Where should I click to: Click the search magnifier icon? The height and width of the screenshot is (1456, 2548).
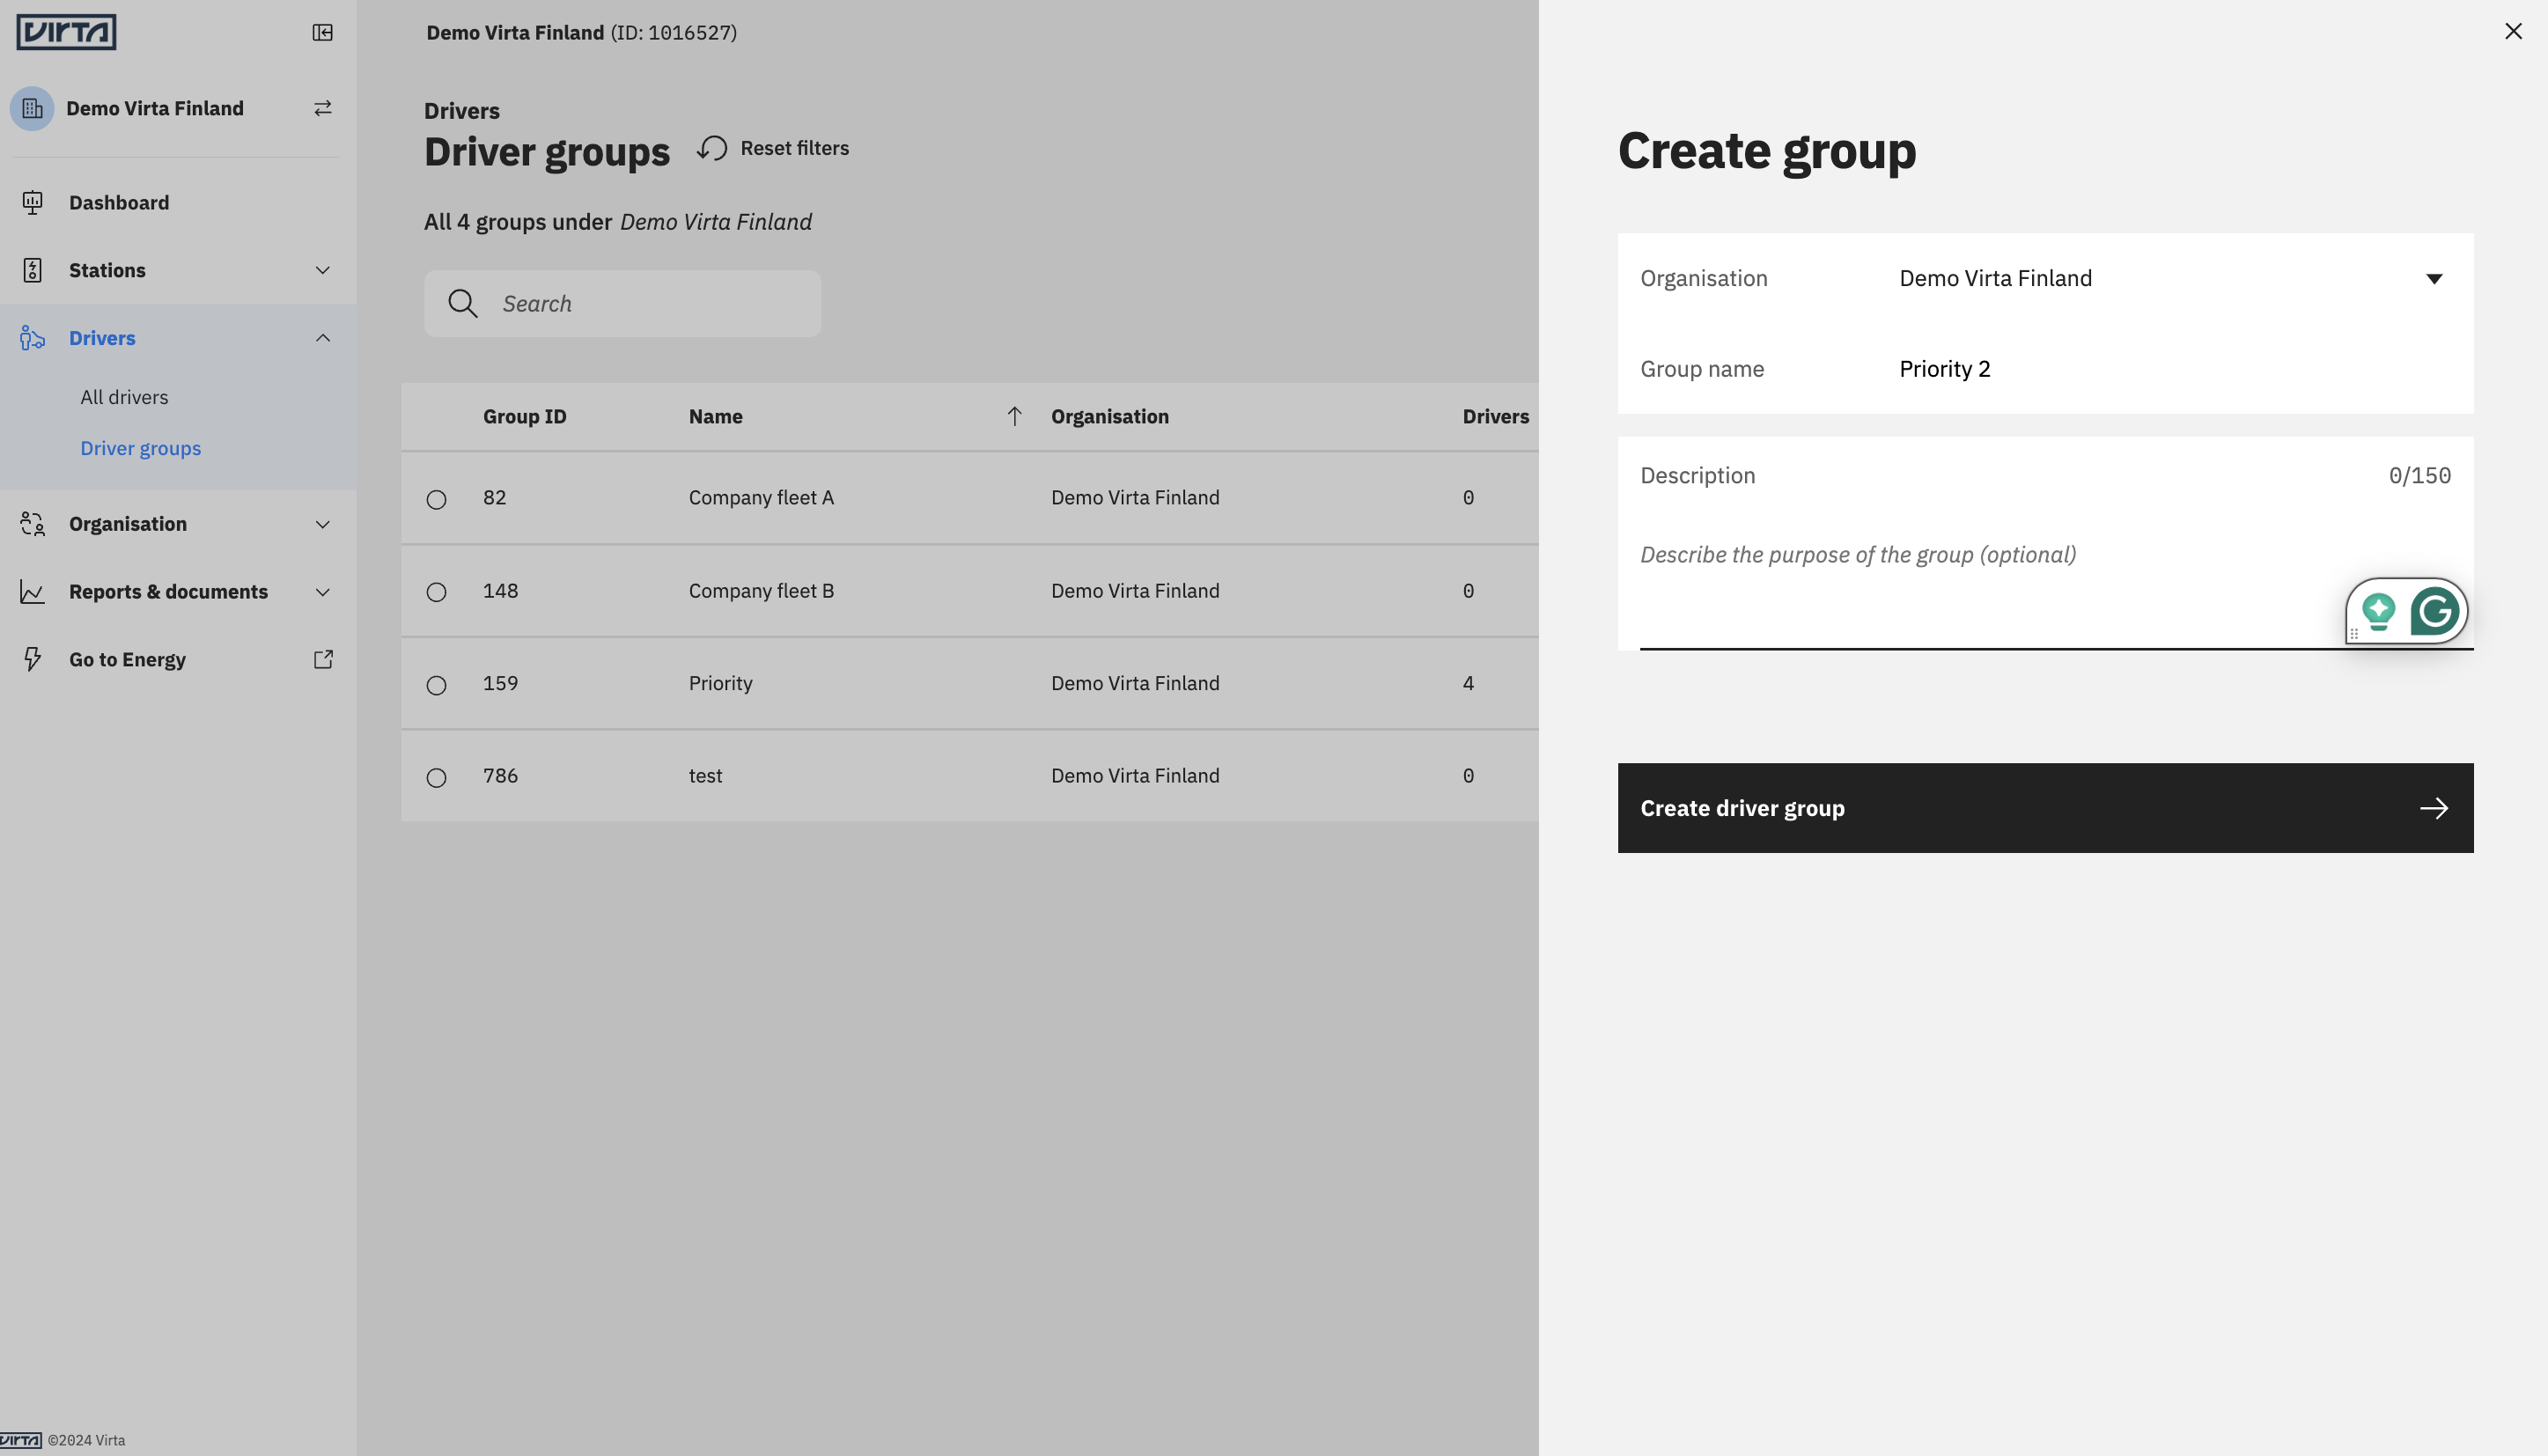point(462,303)
